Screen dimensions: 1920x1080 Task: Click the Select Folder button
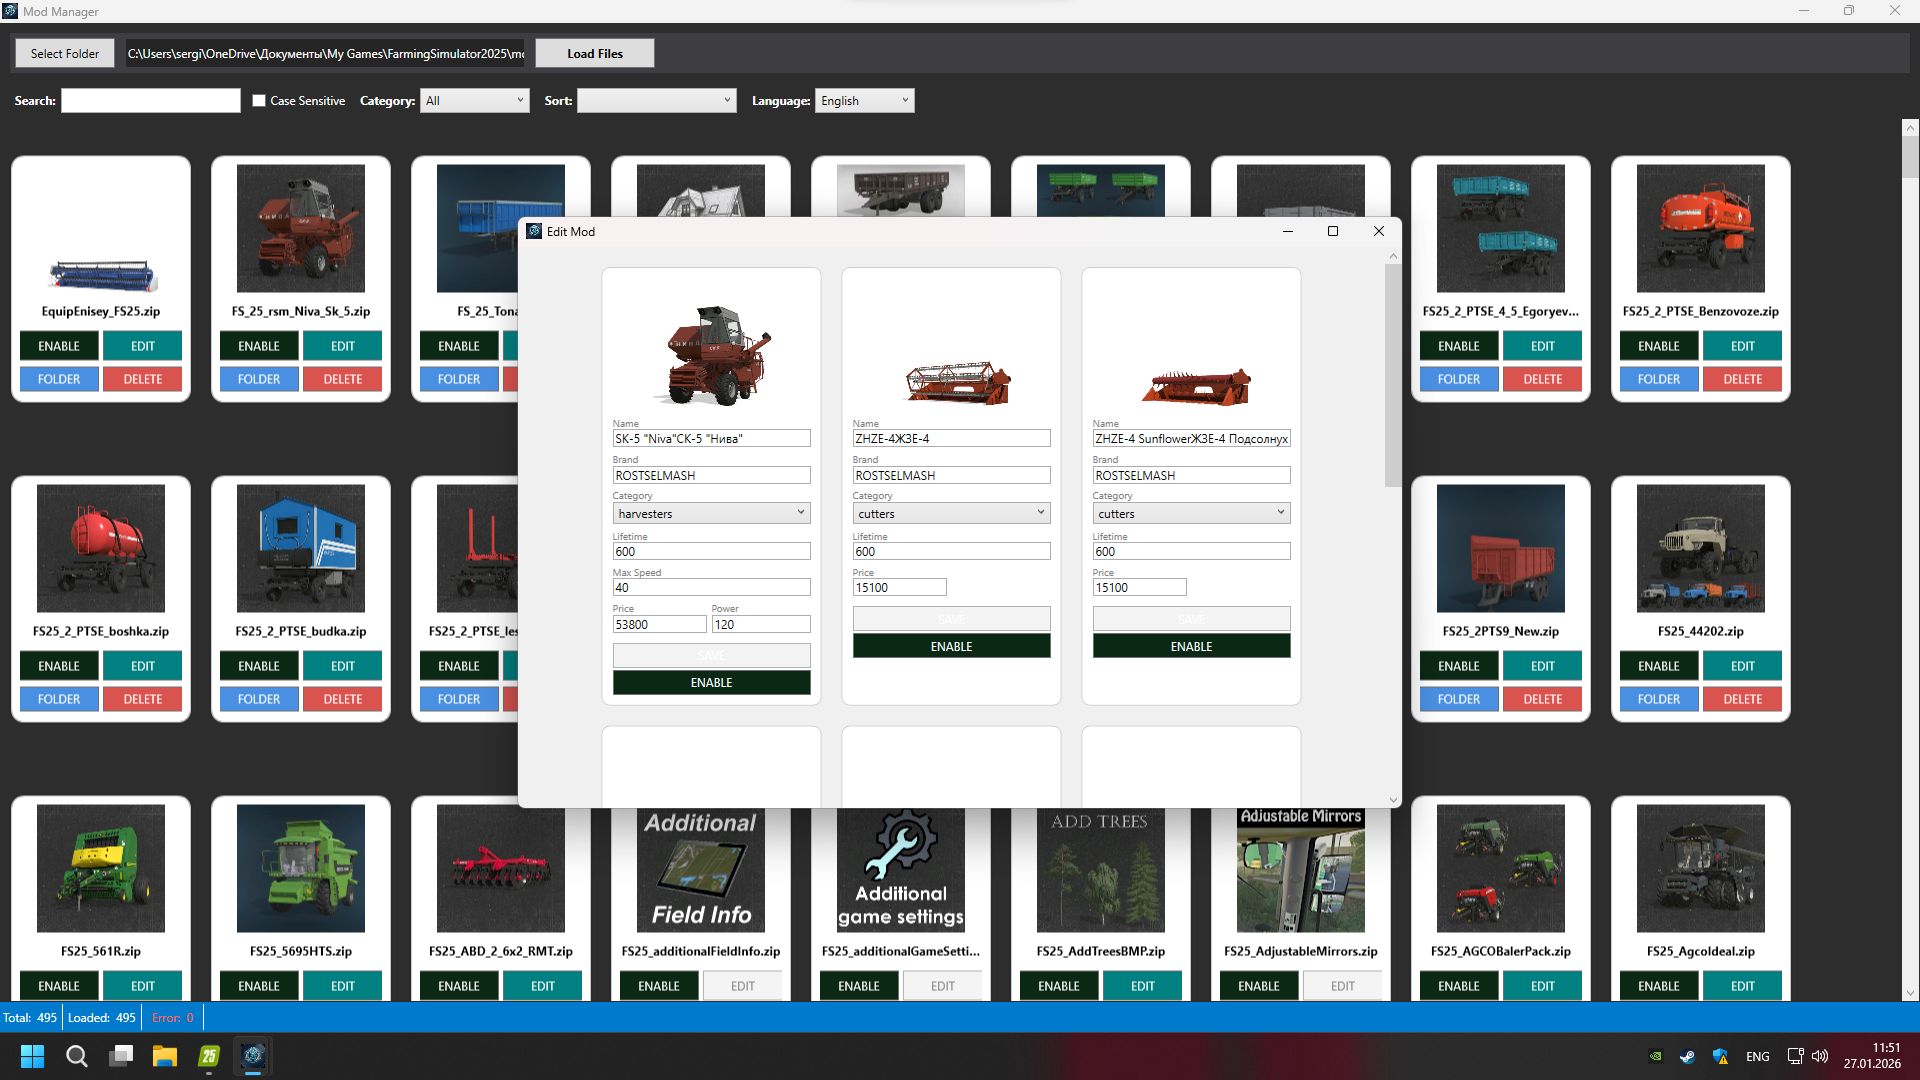coord(63,53)
